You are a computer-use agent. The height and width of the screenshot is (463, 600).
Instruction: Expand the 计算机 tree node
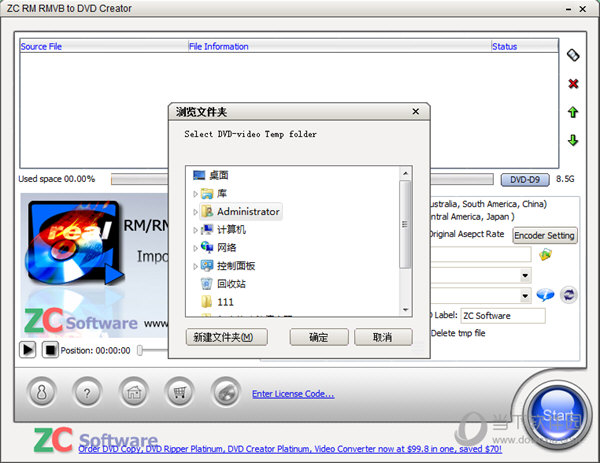(195, 230)
